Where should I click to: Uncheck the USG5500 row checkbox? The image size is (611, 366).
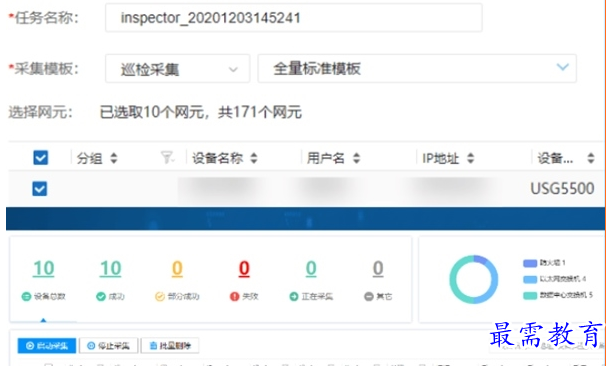point(40,189)
